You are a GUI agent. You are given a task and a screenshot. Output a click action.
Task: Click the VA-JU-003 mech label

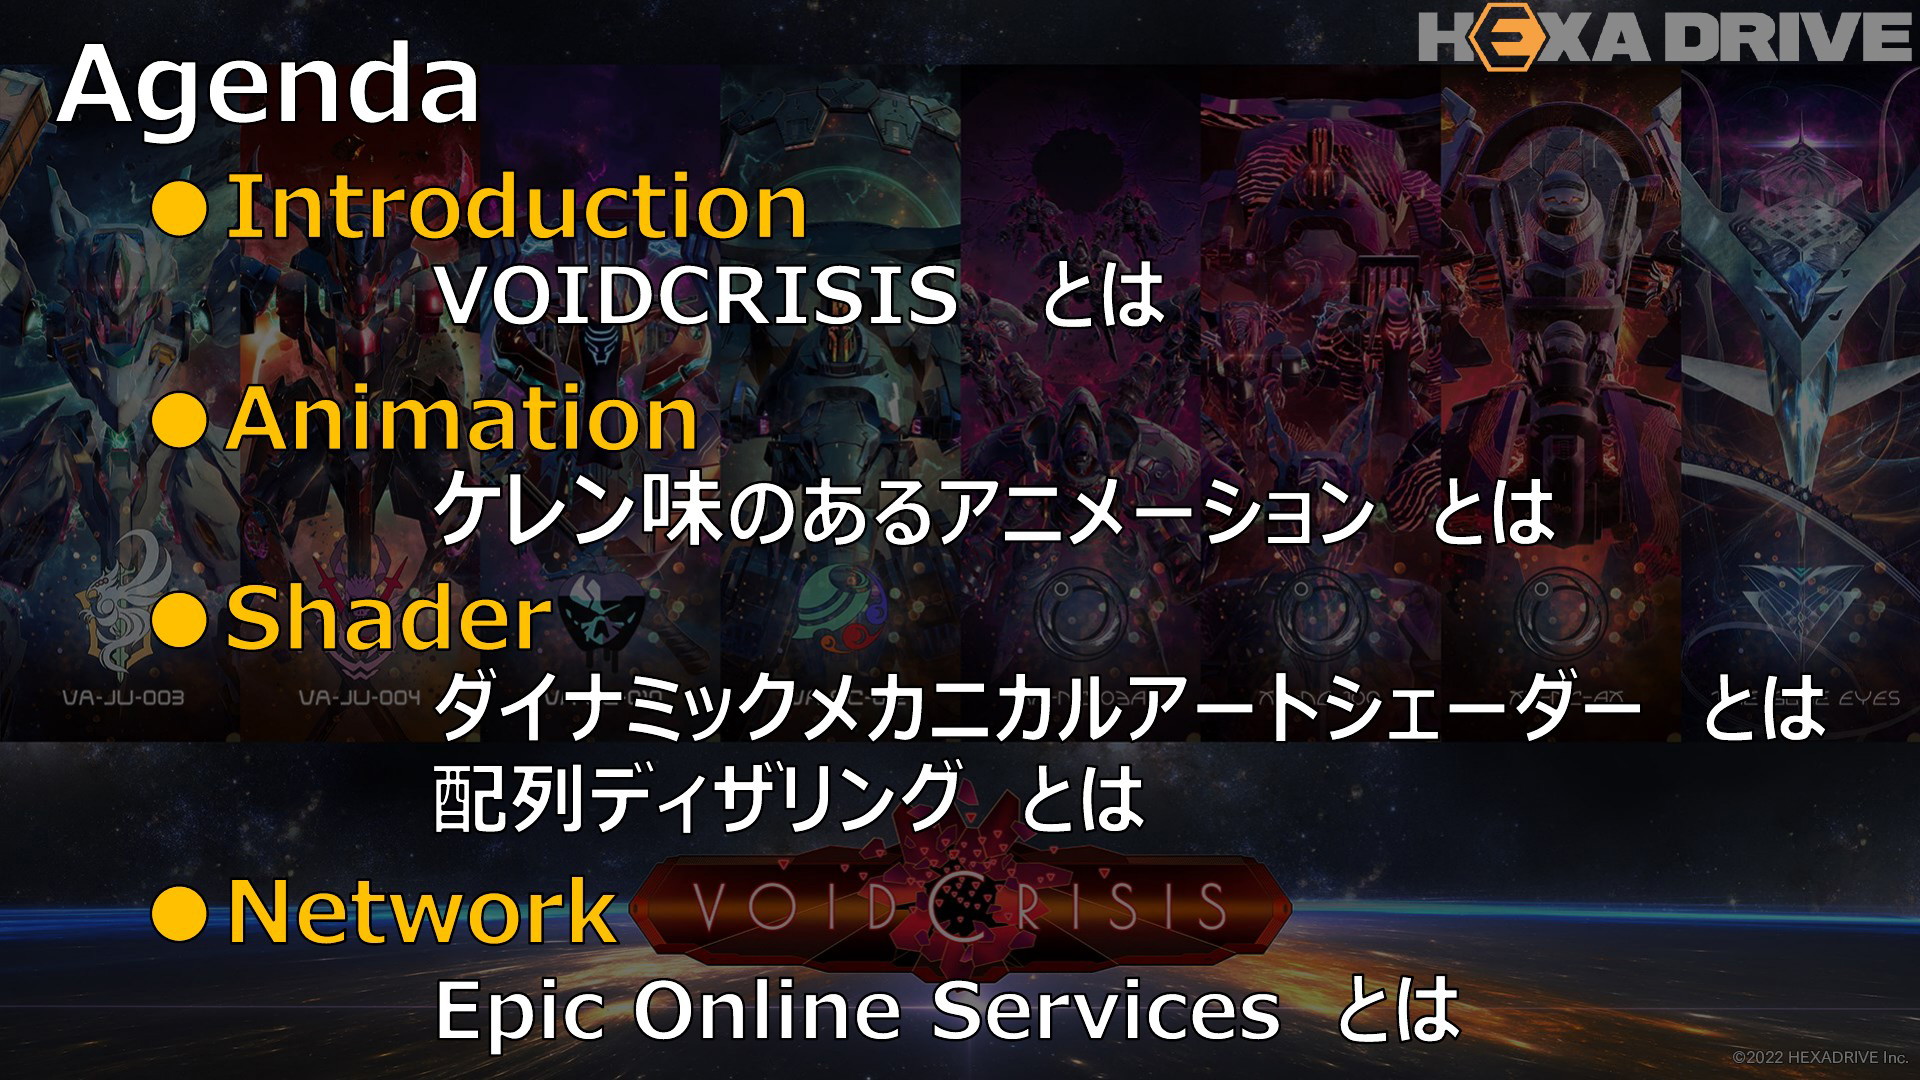[x=124, y=698]
